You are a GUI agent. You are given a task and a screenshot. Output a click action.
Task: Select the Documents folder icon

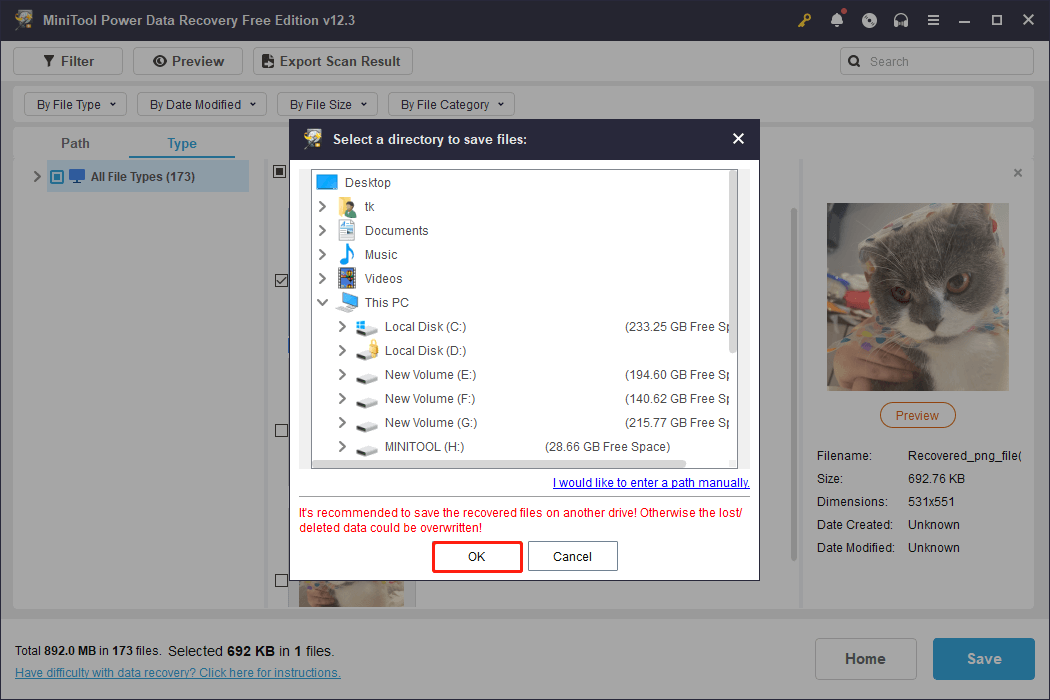tap(347, 230)
